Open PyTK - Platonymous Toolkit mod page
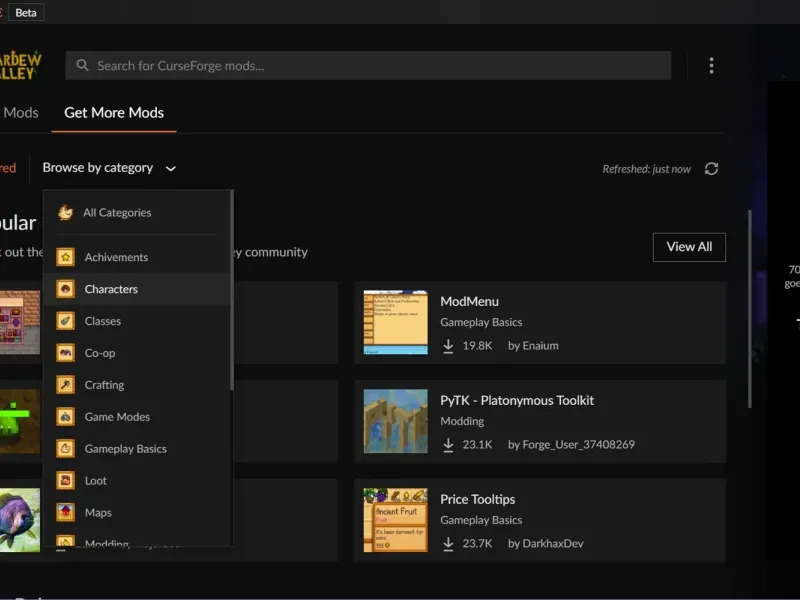800x600 pixels. [x=517, y=400]
